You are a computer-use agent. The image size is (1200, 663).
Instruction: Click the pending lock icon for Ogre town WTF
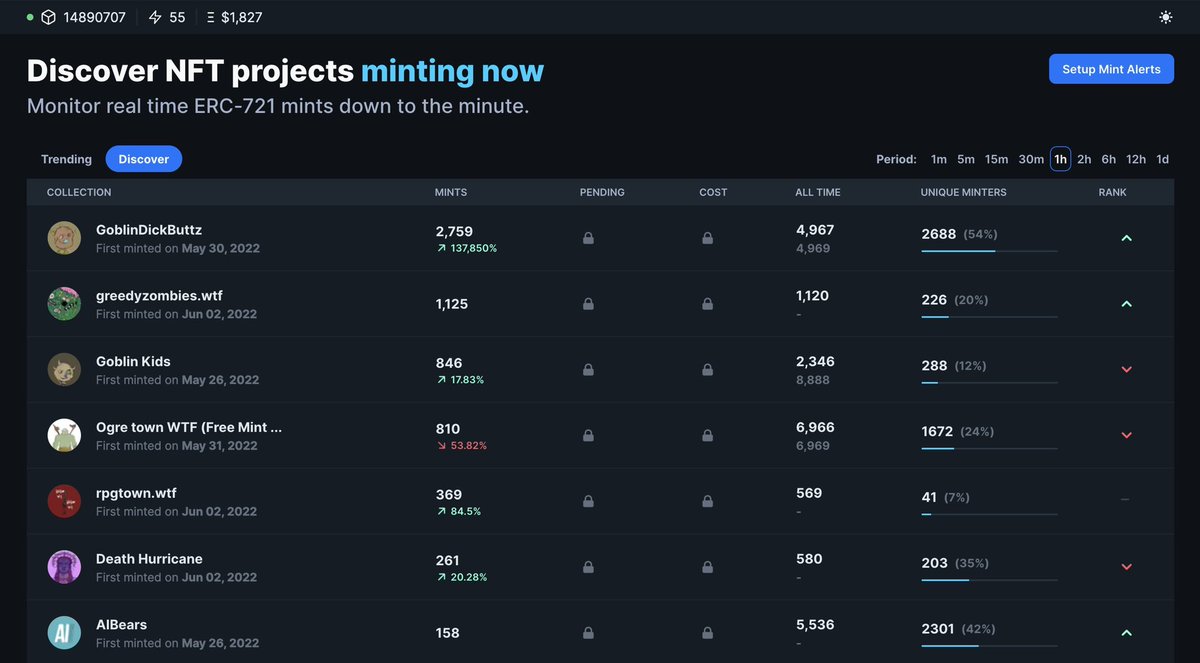(x=588, y=435)
